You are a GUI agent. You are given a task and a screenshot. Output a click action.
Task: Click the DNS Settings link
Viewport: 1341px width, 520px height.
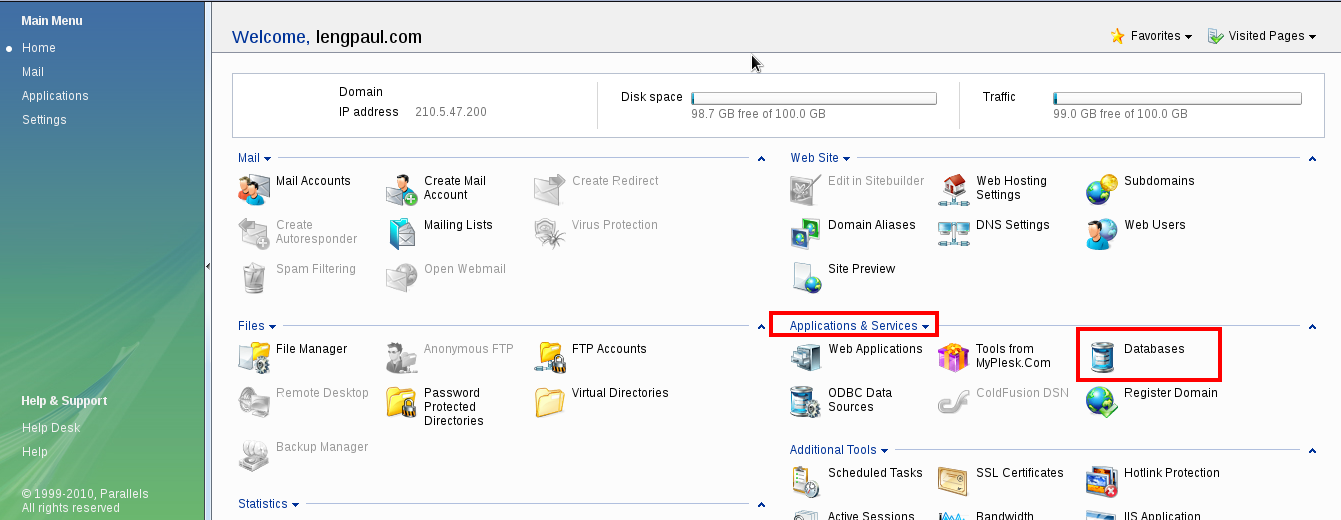[1012, 225]
